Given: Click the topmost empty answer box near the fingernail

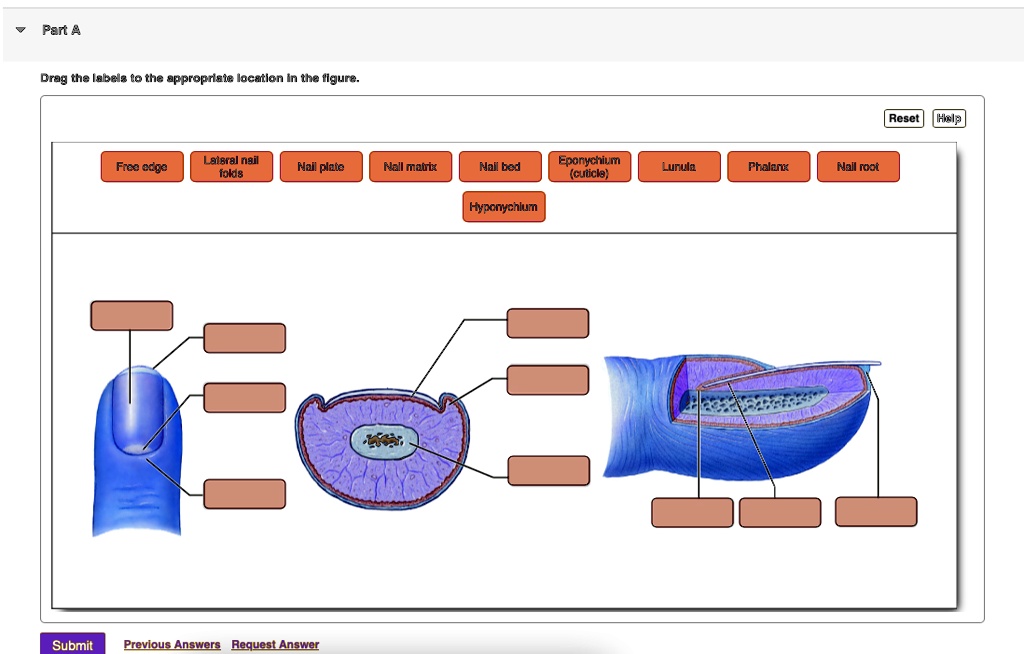Looking at the screenshot, I should coord(132,315).
